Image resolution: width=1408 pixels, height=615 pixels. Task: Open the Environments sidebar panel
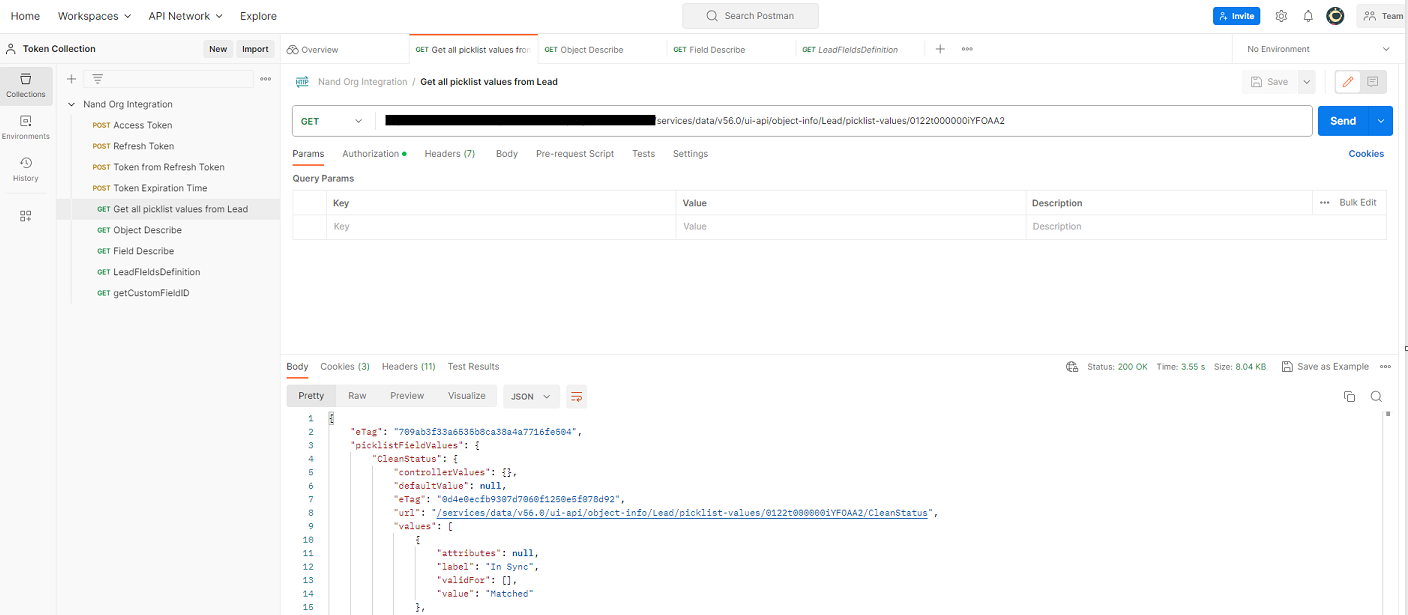26,127
